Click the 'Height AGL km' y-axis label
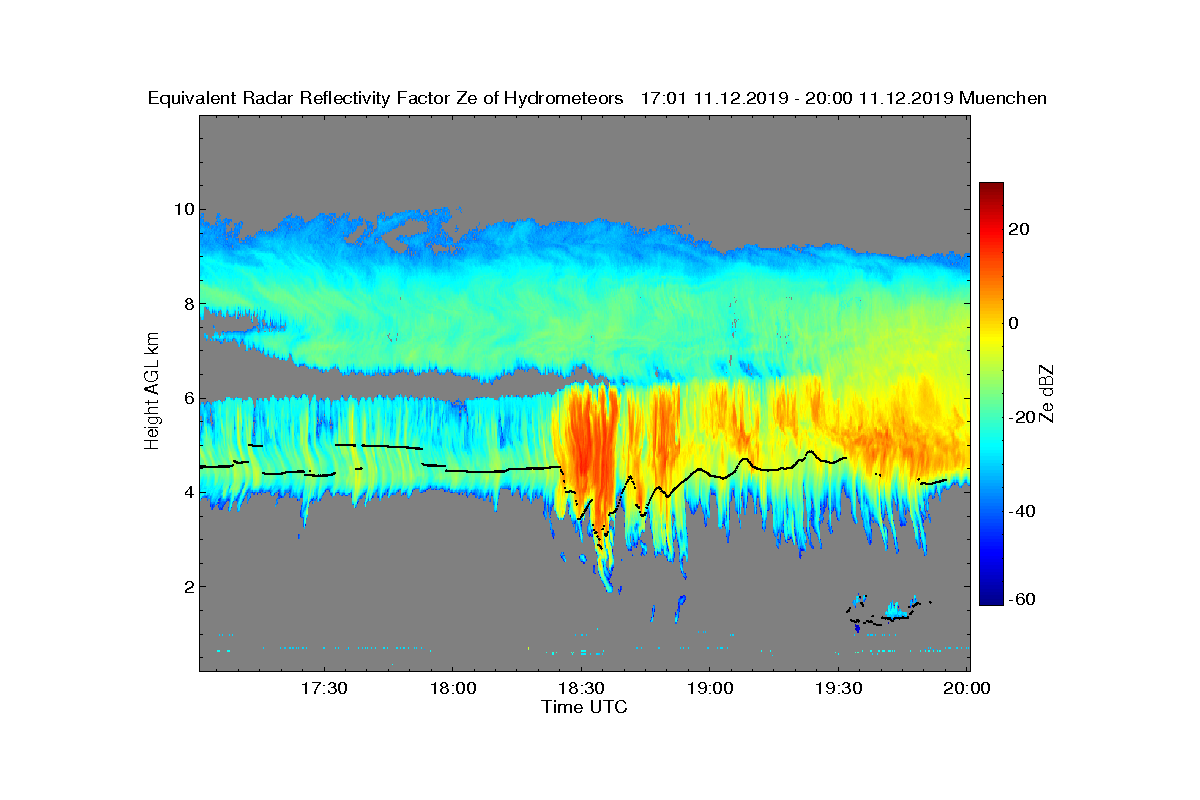This screenshot has height=800, width=1200. click(152, 392)
